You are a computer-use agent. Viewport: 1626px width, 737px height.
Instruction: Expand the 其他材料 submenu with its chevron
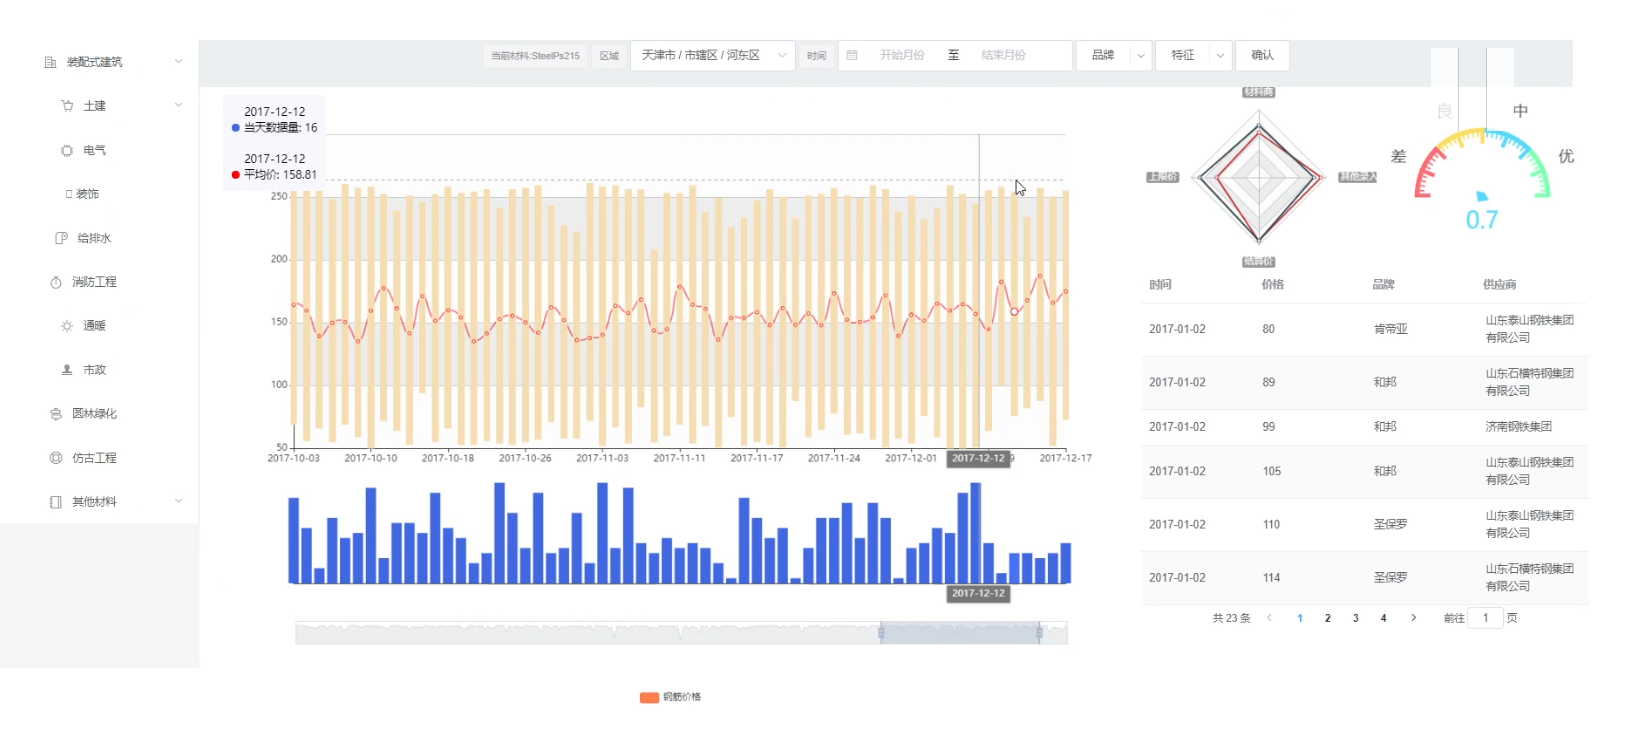click(x=178, y=501)
